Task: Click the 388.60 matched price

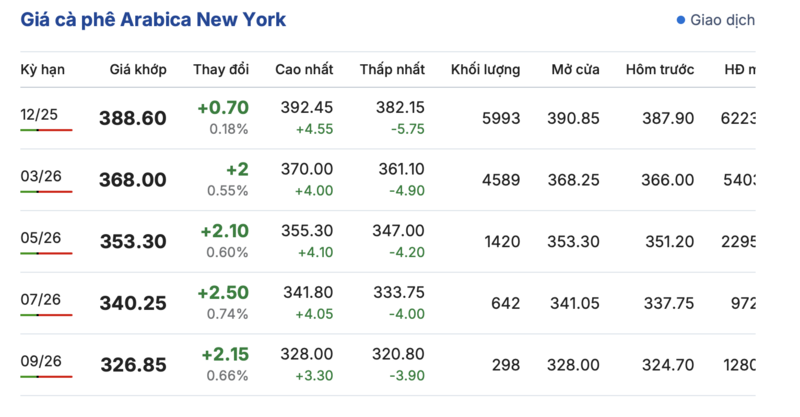Action: [x=133, y=118]
